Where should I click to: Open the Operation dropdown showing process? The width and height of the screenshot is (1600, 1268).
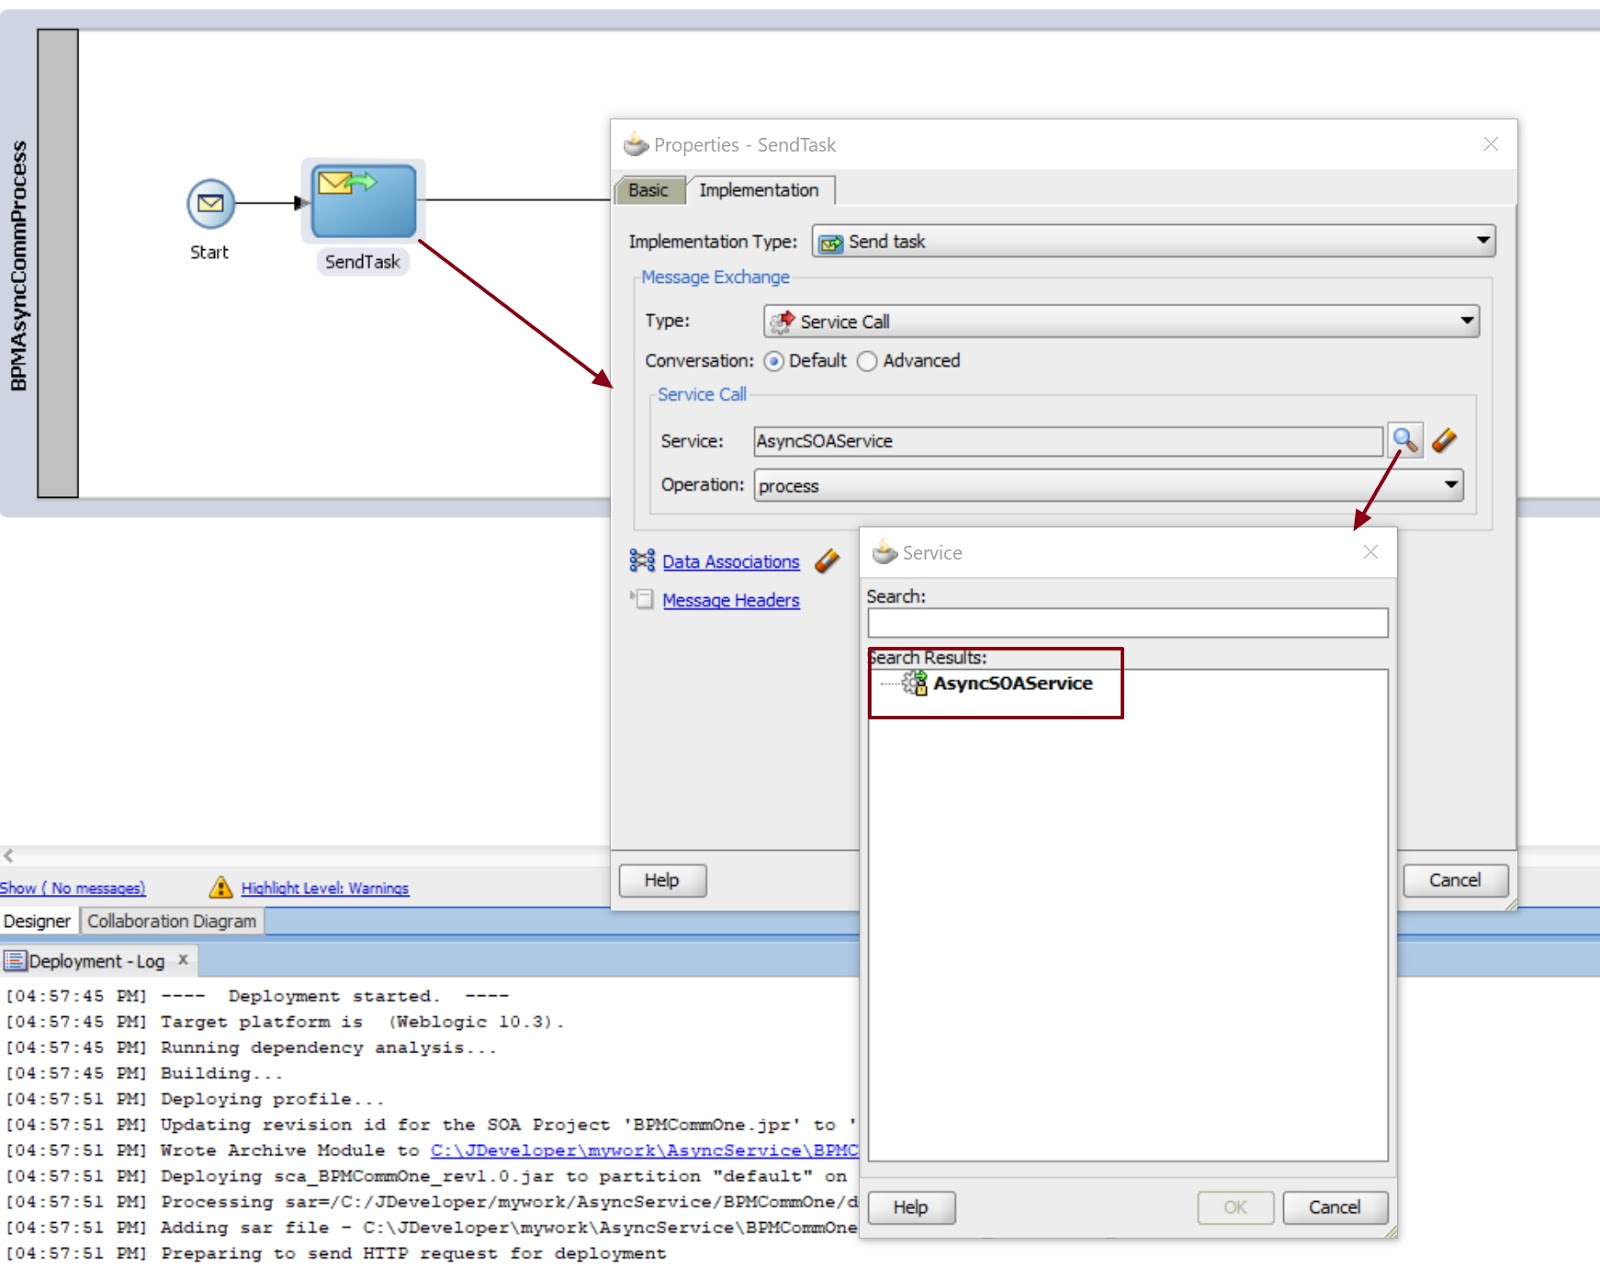click(1449, 485)
